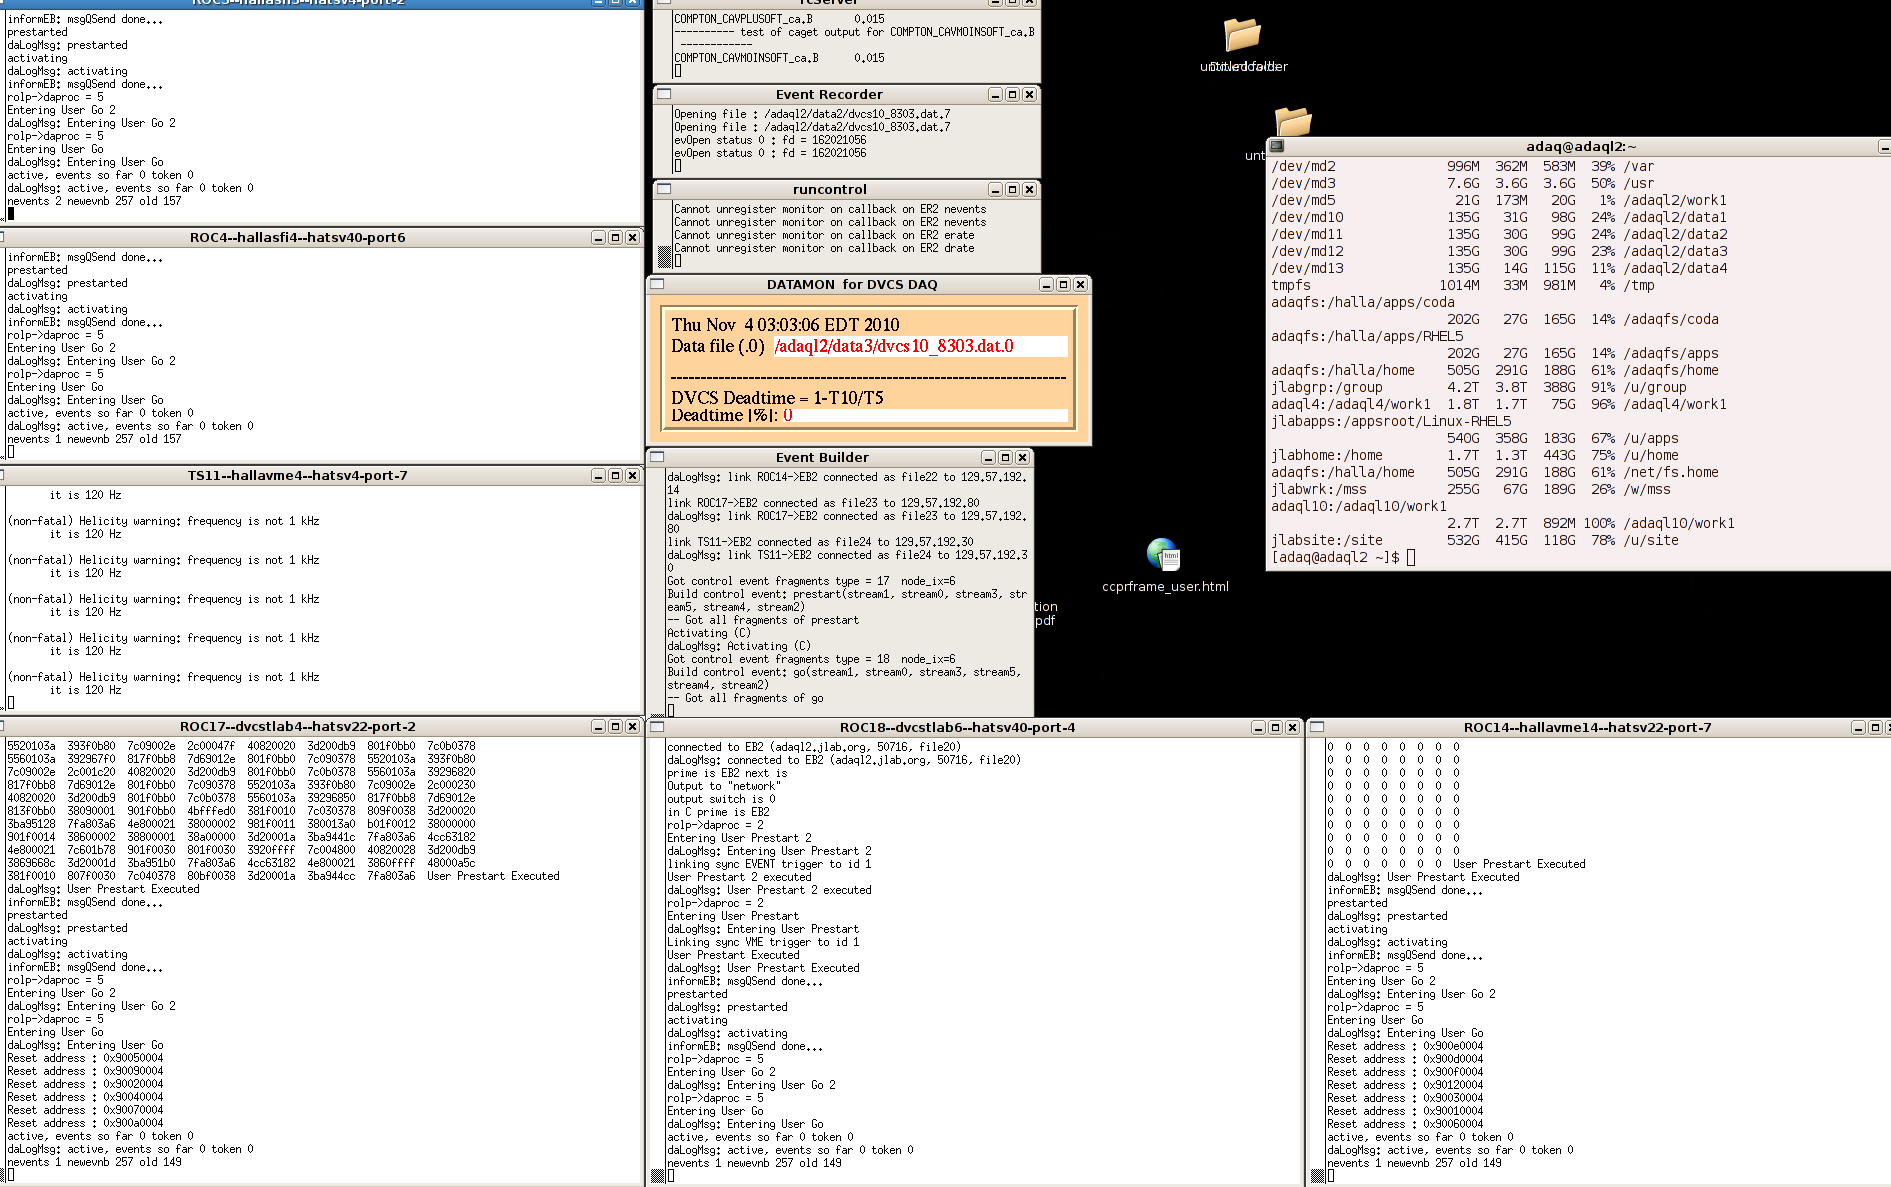Click the '/dev/md2' row in the adaq terminal
Screen dimensions: 1891x1187
pyautogui.click(x=1462, y=166)
